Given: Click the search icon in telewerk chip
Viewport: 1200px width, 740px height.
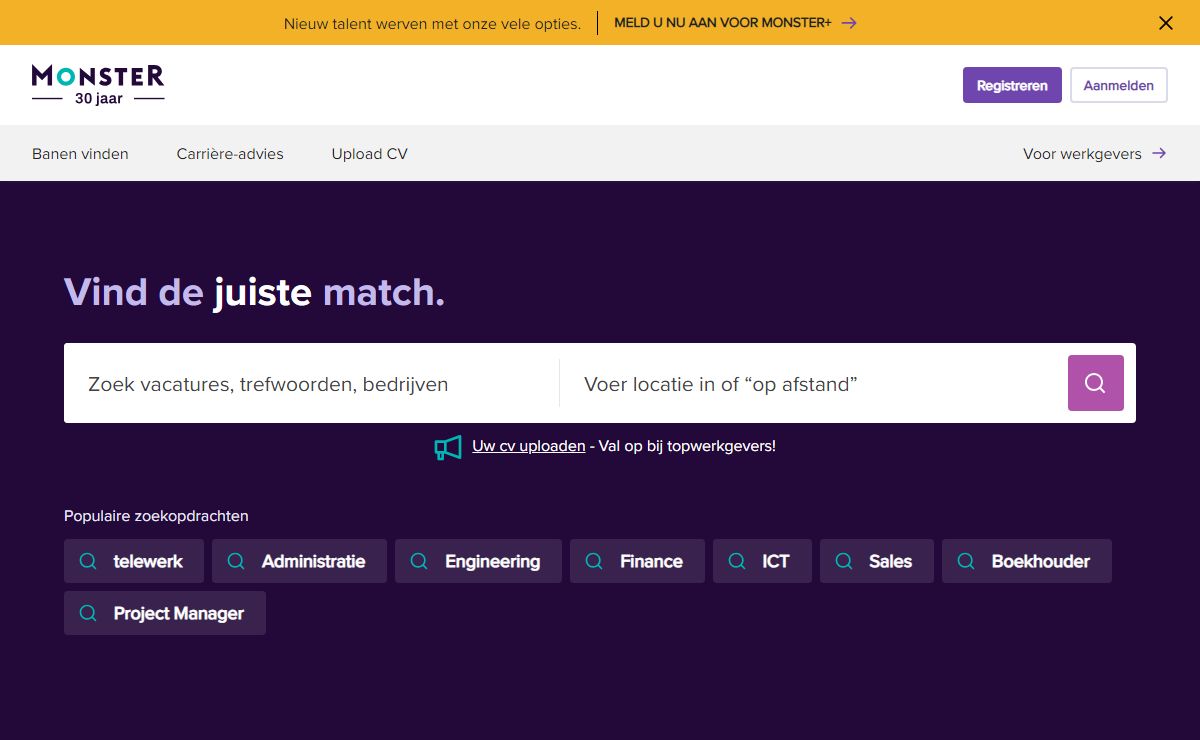Looking at the screenshot, I should coord(88,561).
